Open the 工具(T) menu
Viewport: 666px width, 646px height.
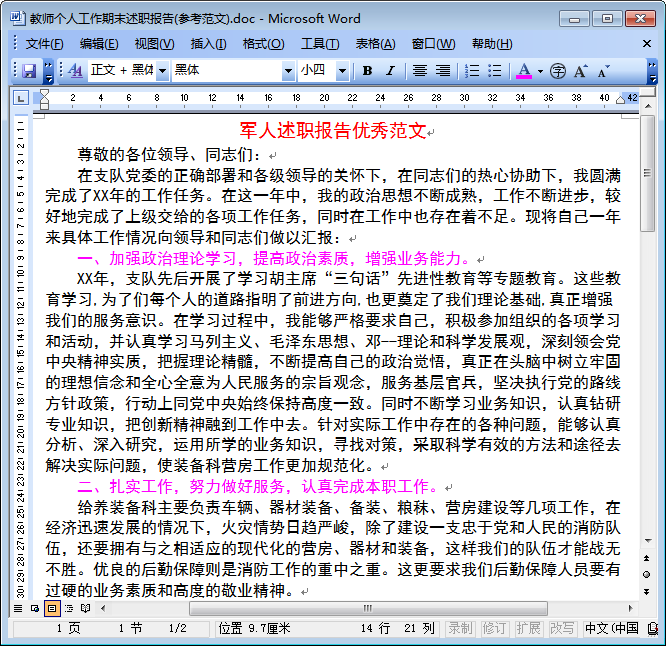(x=320, y=44)
